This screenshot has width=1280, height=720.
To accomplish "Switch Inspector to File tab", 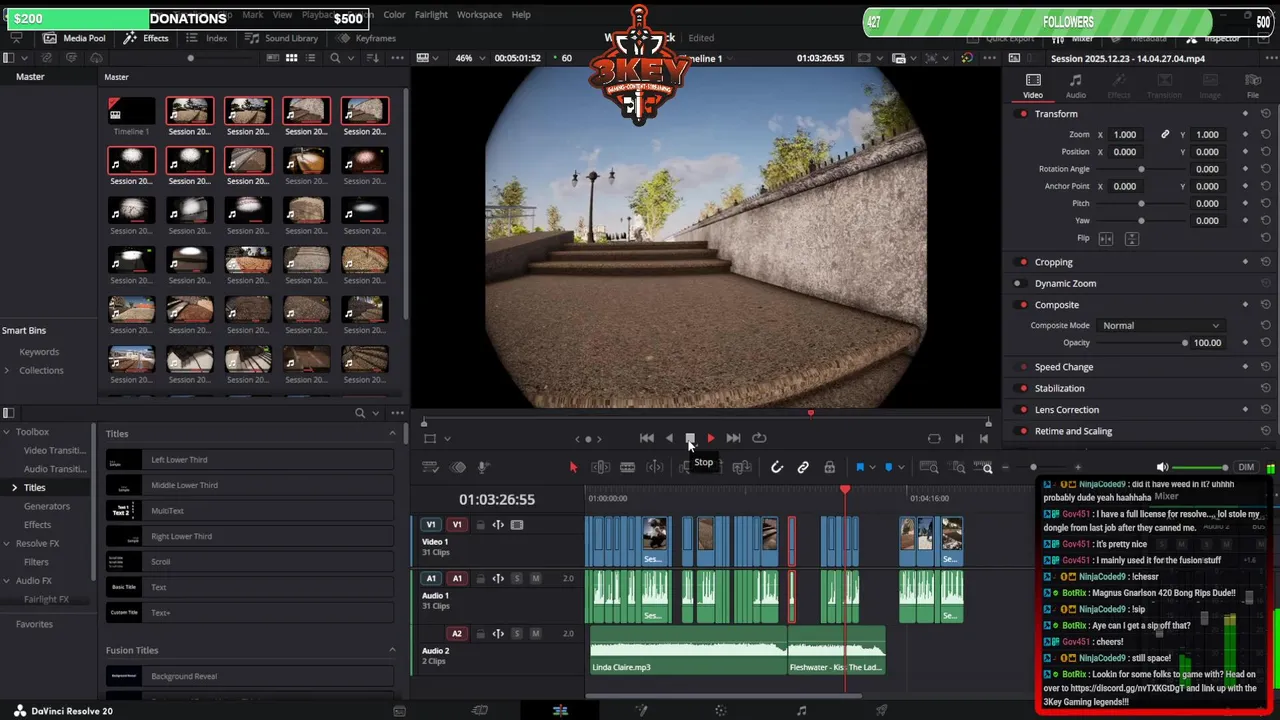I will pos(1252,86).
